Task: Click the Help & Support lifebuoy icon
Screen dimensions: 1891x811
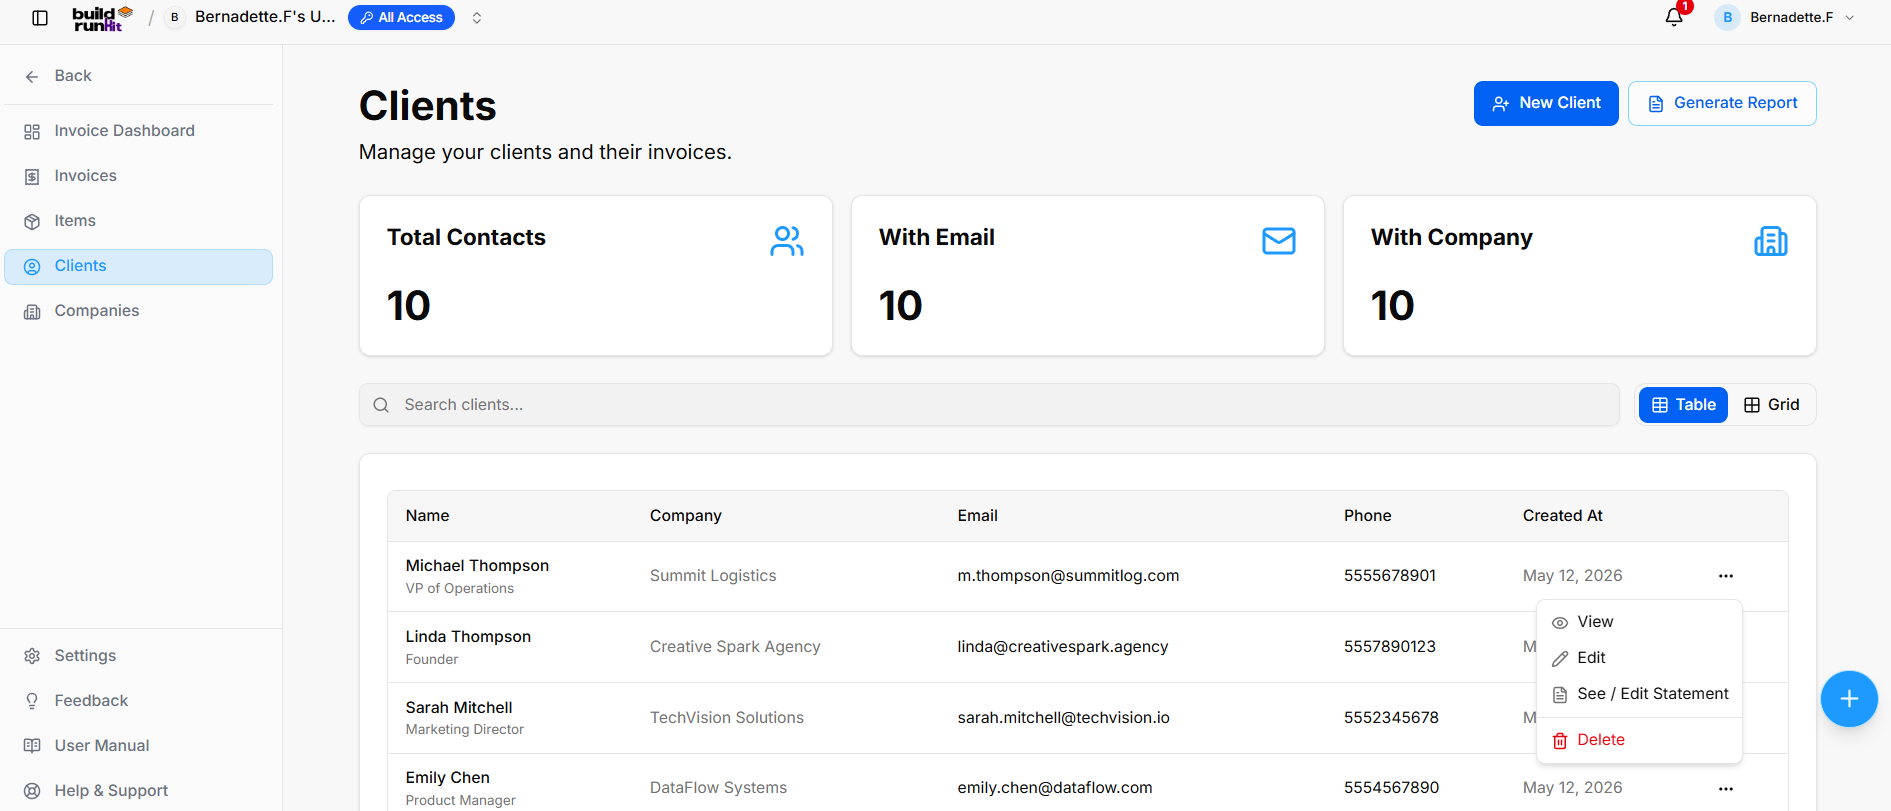Action: click(x=32, y=791)
